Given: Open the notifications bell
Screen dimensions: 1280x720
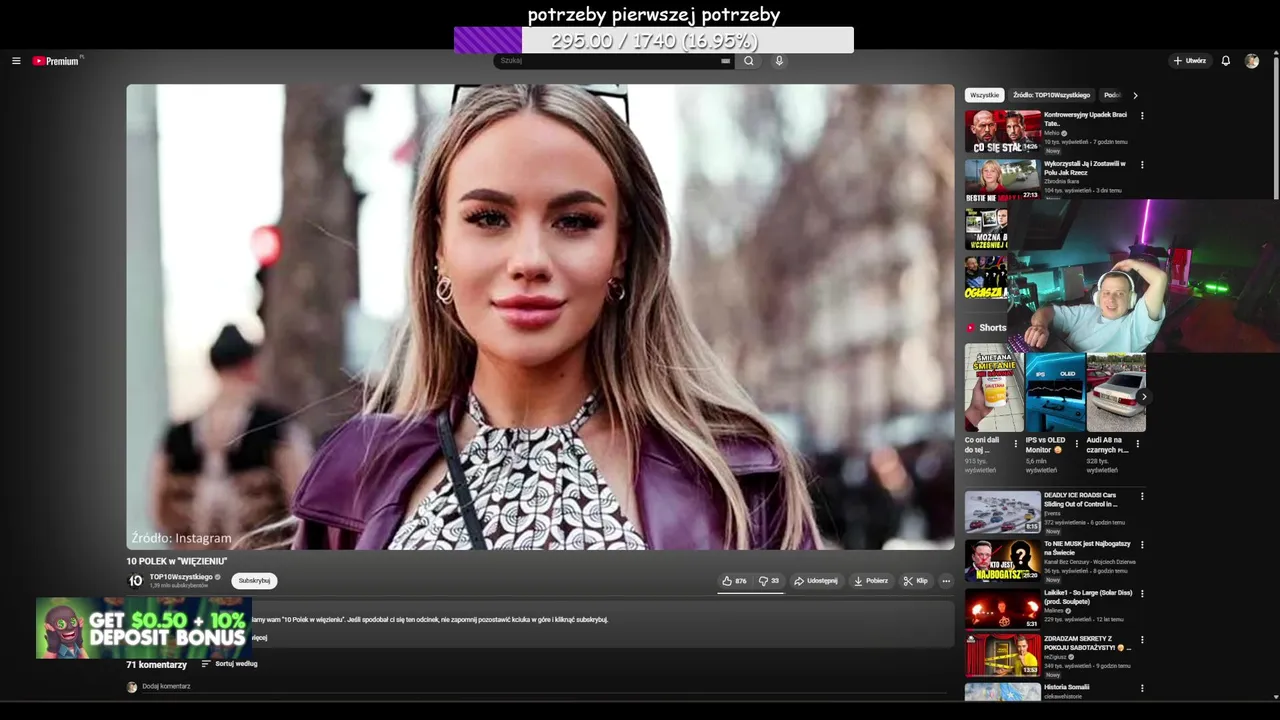Looking at the screenshot, I should pos(1226,61).
